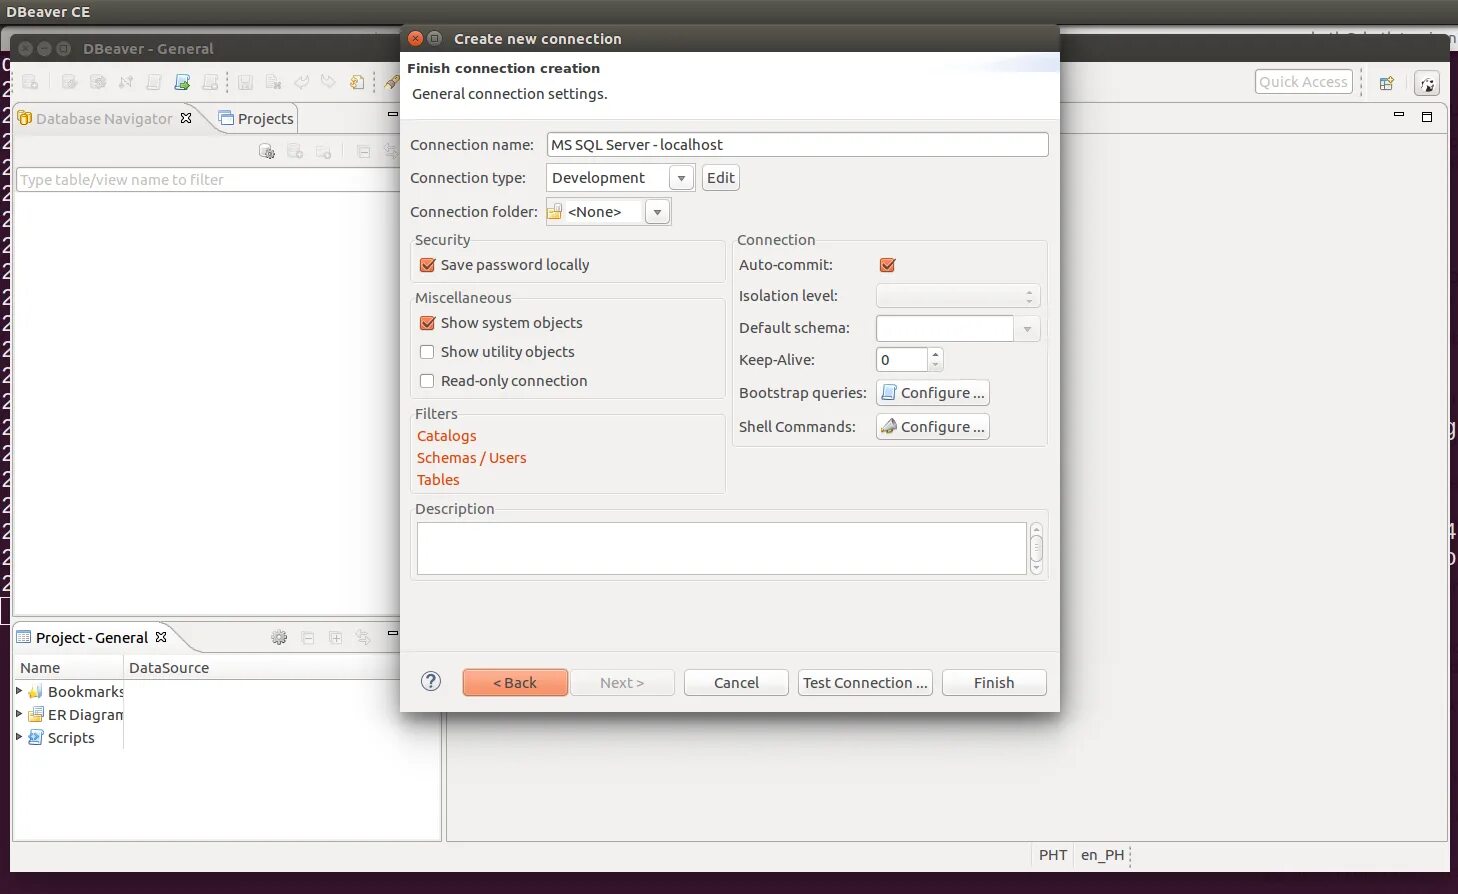Click the Collapse All icon in Project panel
Viewport: 1458px width, 894px height.
click(x=308, y=637)
